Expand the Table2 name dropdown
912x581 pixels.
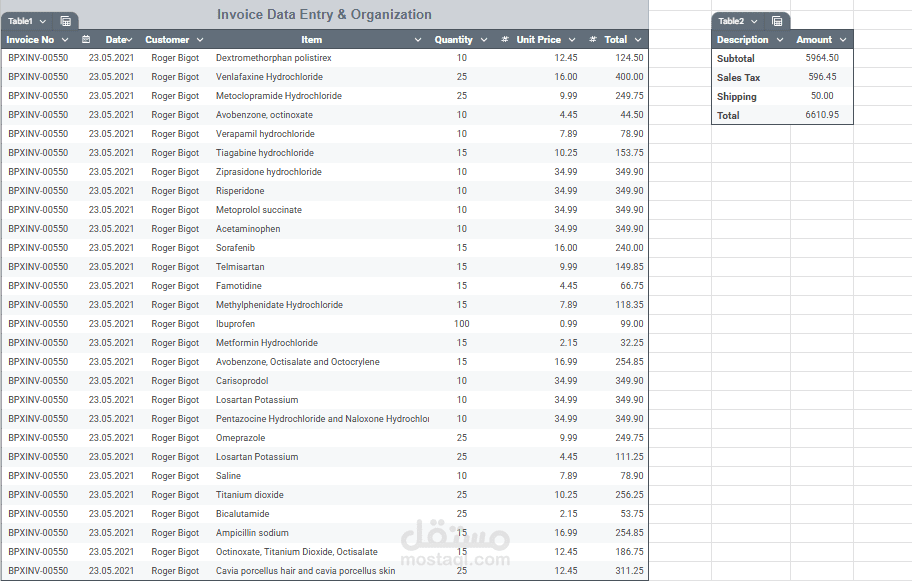(x=754, y=22)
